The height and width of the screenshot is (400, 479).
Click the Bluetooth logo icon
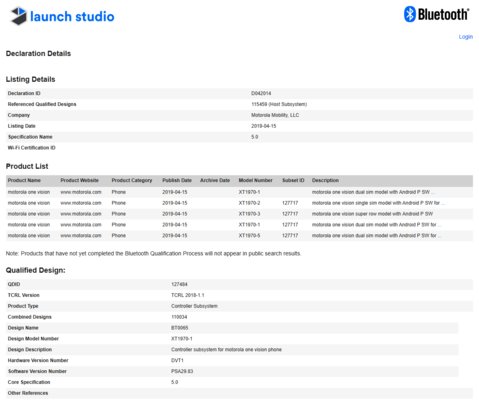point(410,14)
